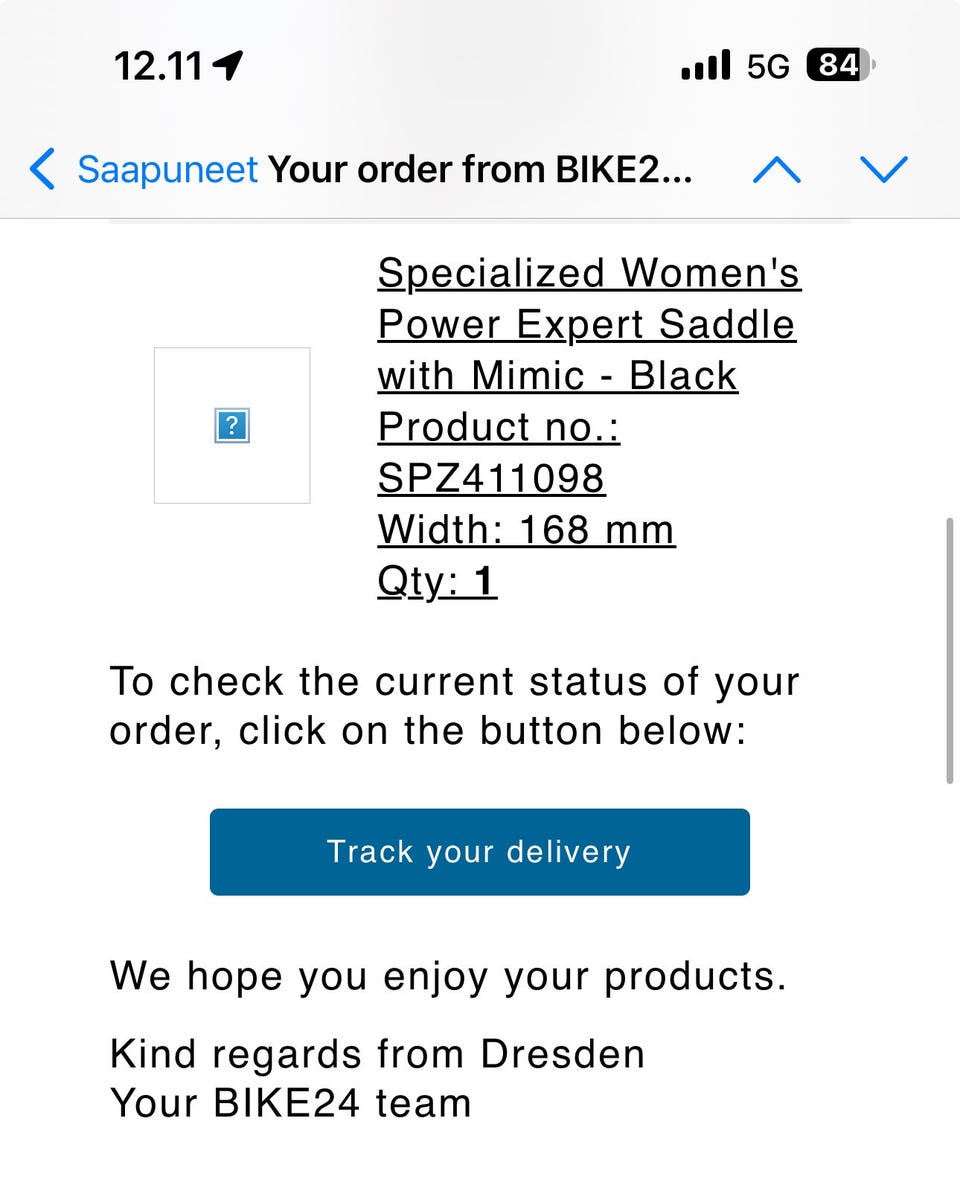This screenshot has width=960, height=1185.
Task: Tap the 5G network indicator
Action: pos(768,67)
